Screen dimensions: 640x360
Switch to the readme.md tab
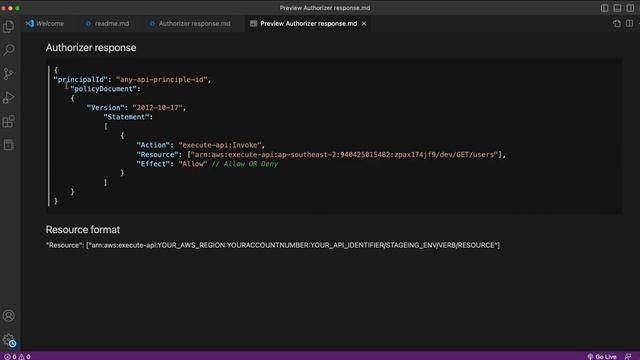tap(107, 24)
